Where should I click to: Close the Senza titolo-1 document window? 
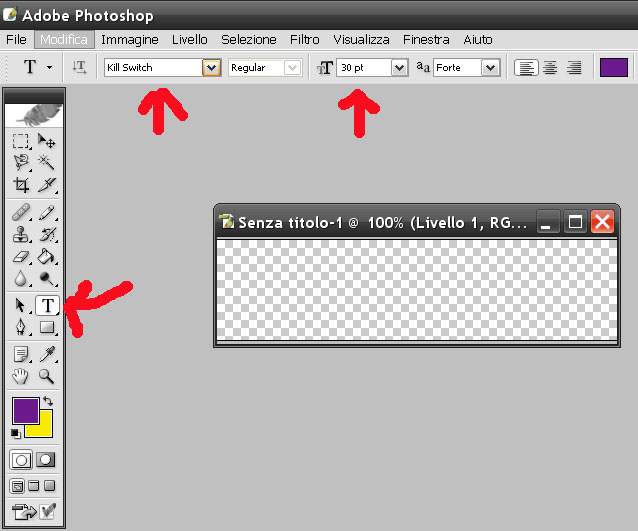click(602, 222)
